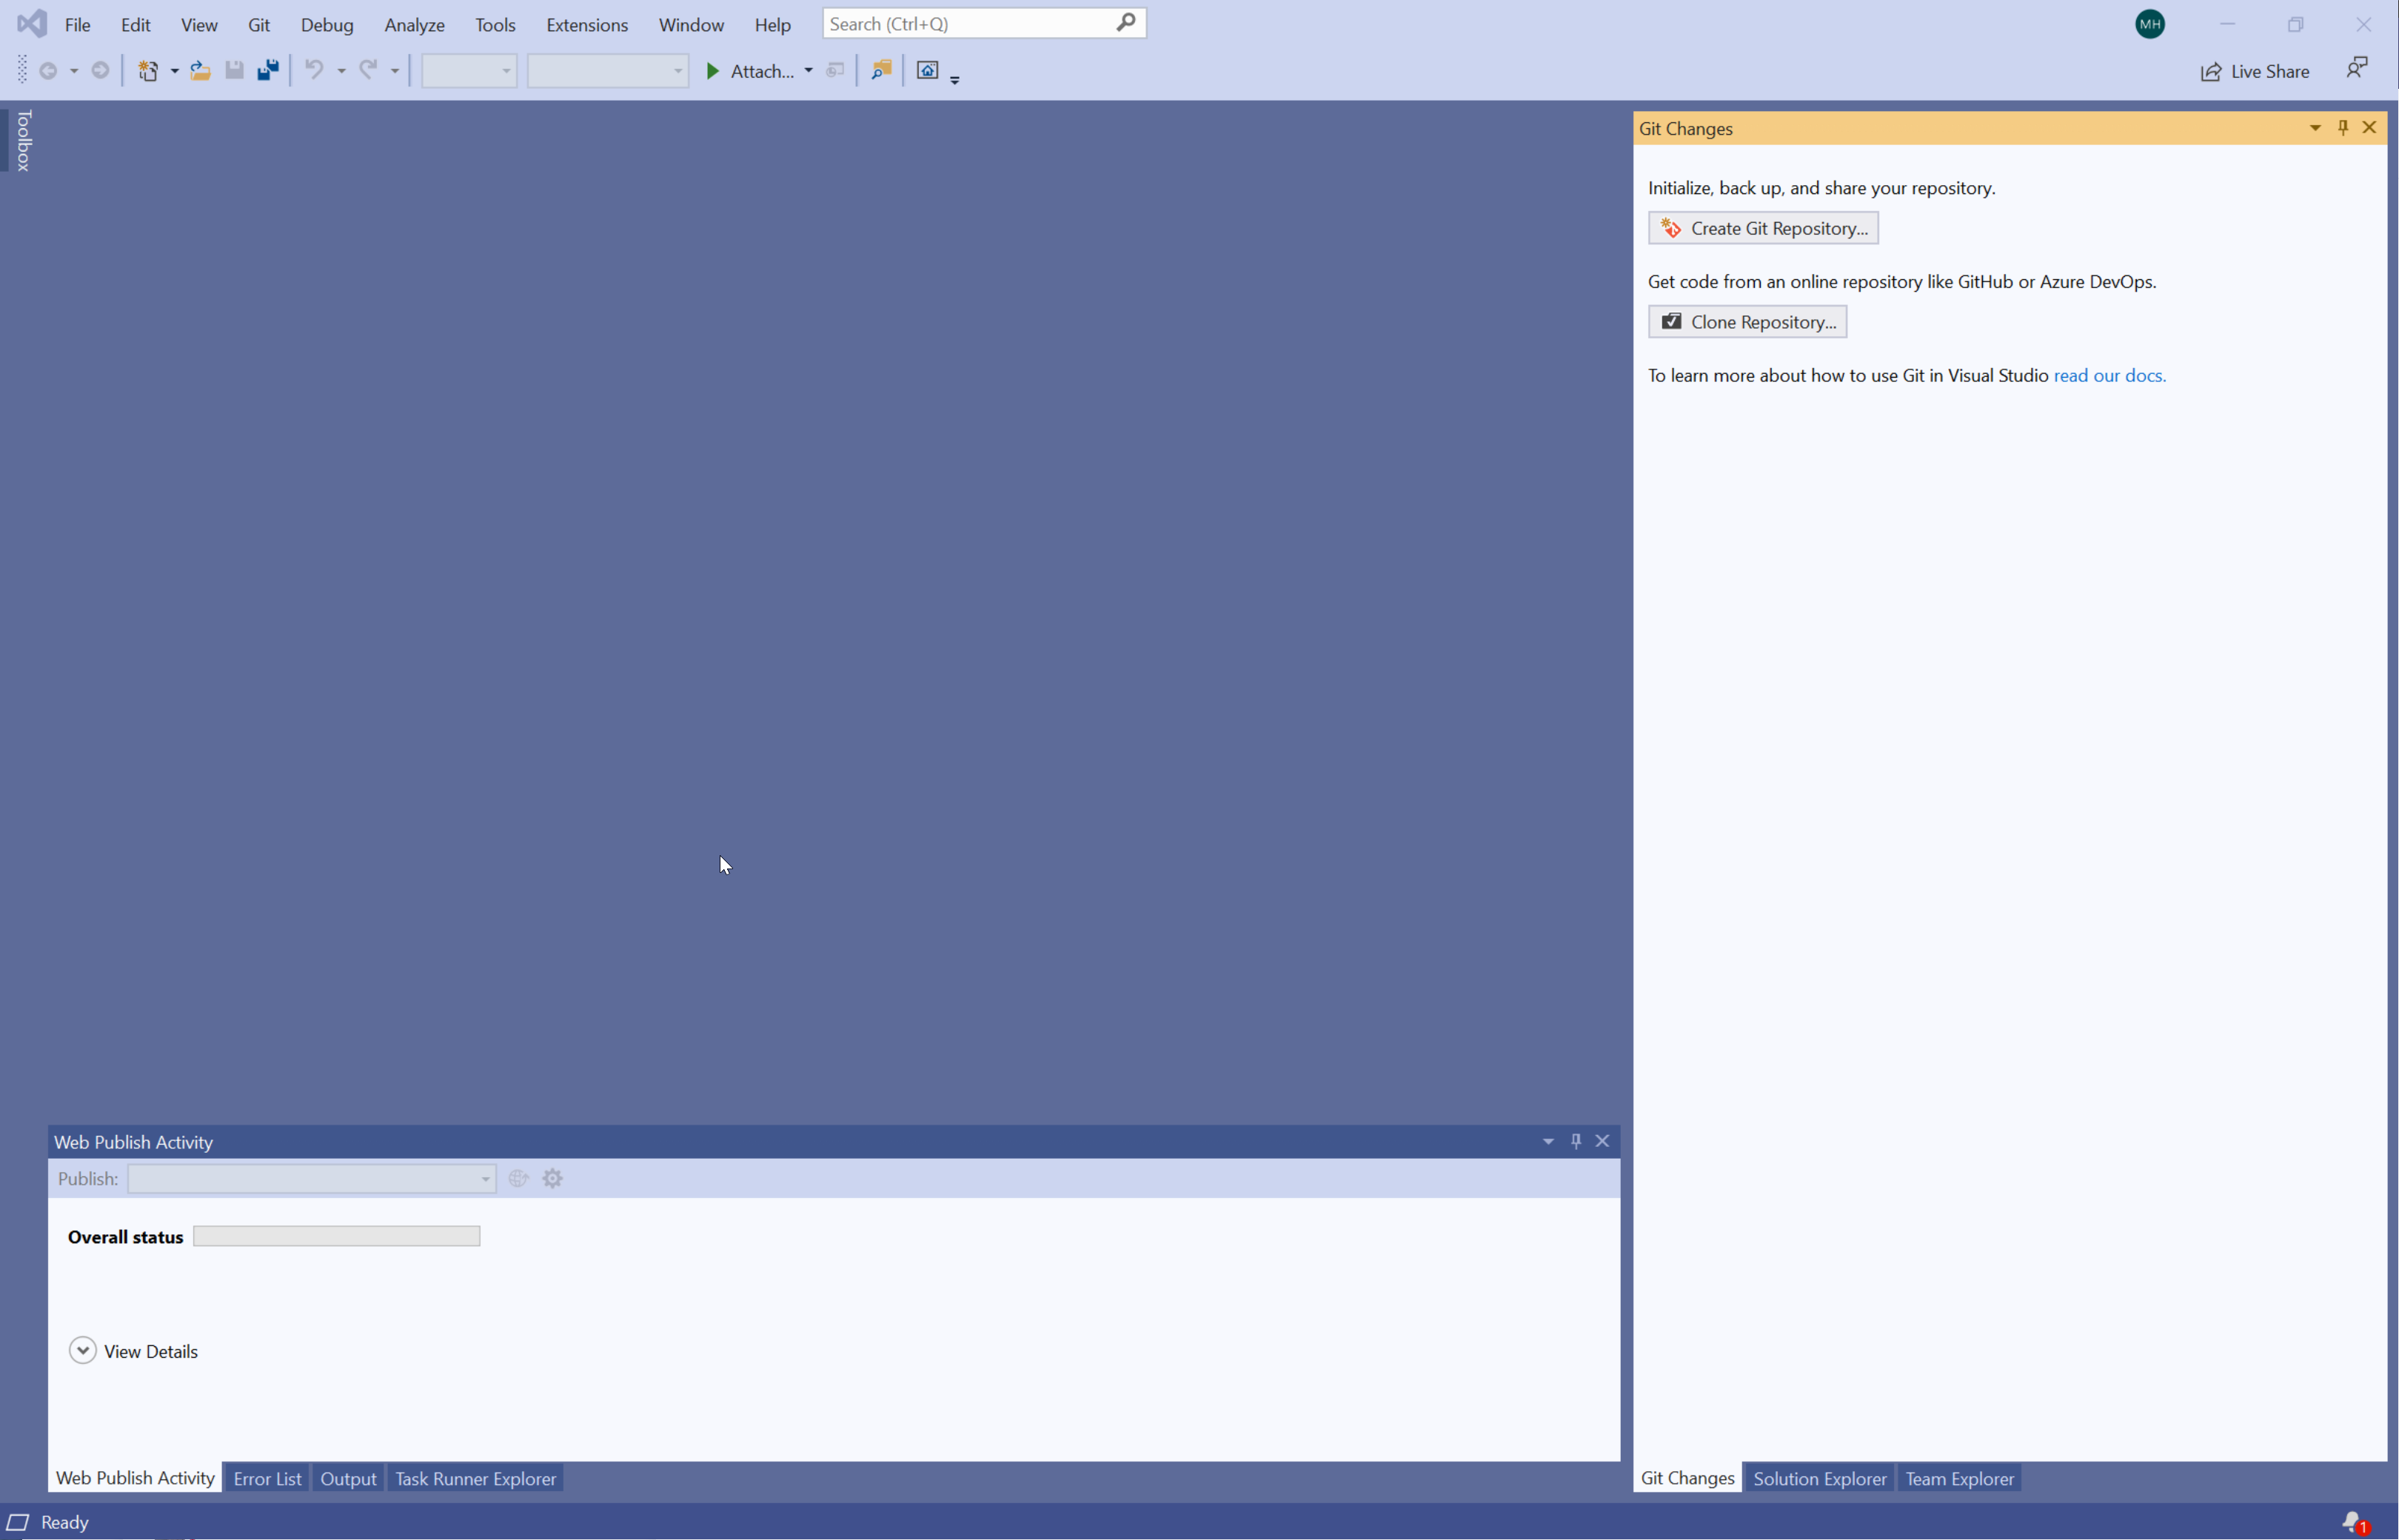This screenshot has width=2399, height=1540.
Task: Click the New Project toolbar icon
Action: (x=148, y=70)
